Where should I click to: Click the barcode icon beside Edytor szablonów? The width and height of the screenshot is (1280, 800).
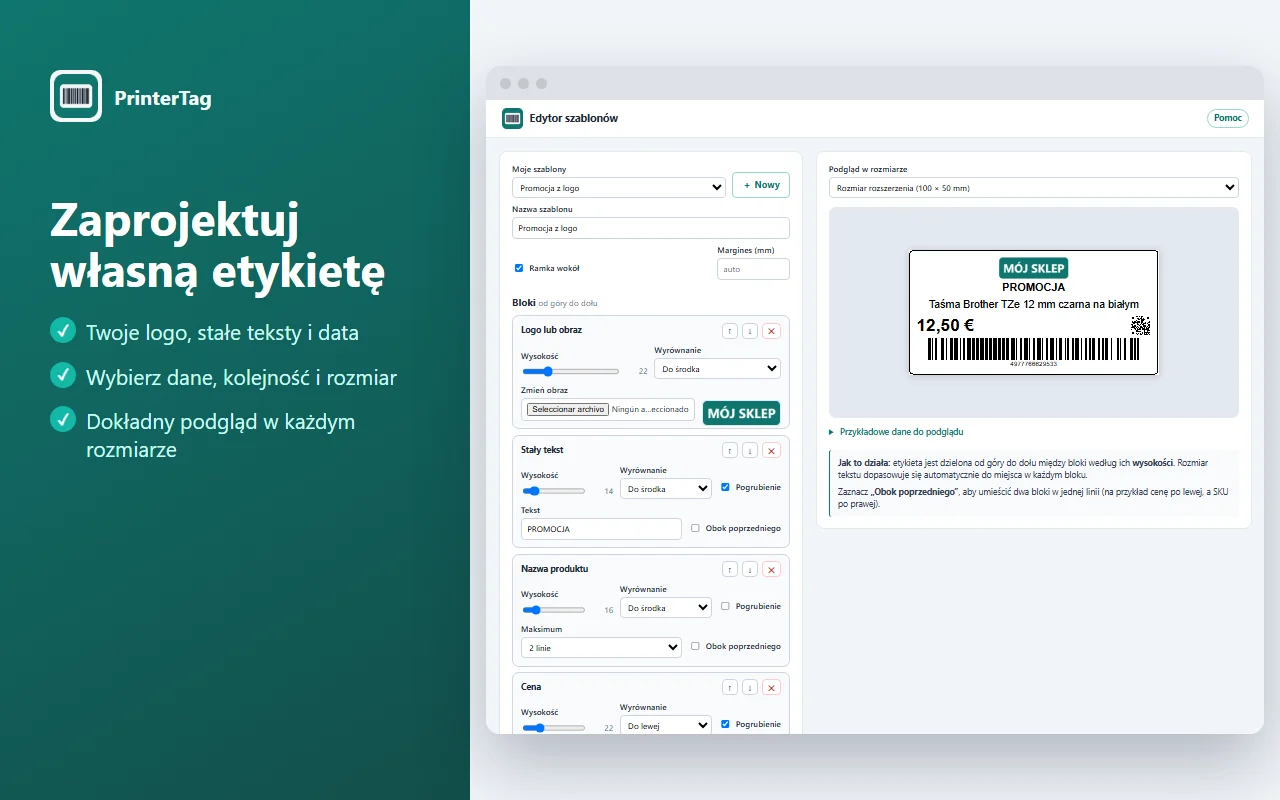click(x=513, y=118)
